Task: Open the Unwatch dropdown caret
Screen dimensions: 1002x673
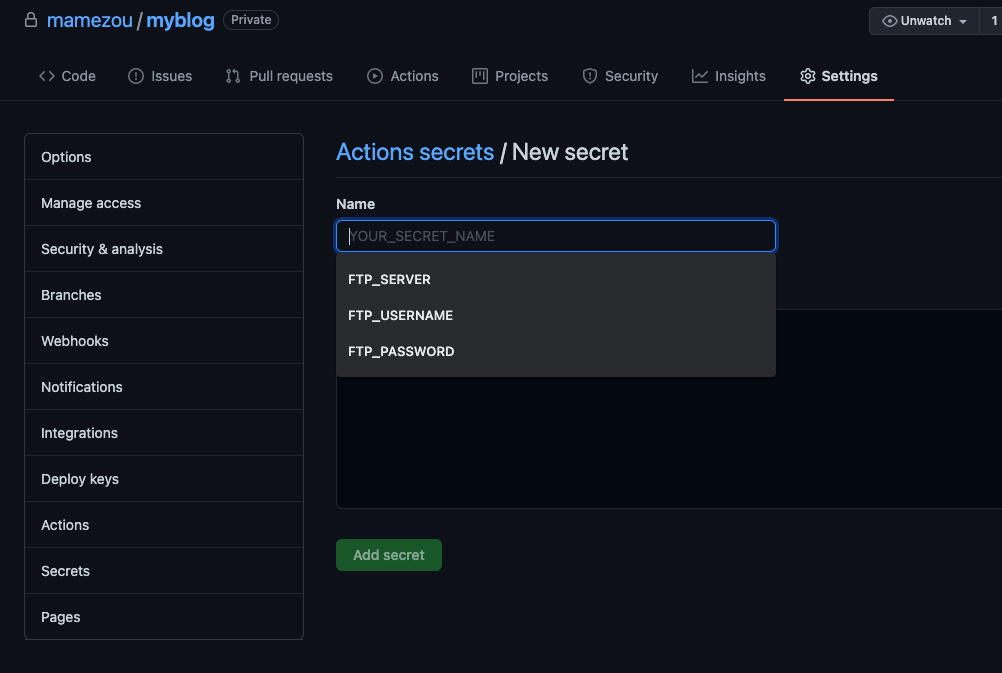Action: point(963,22)
